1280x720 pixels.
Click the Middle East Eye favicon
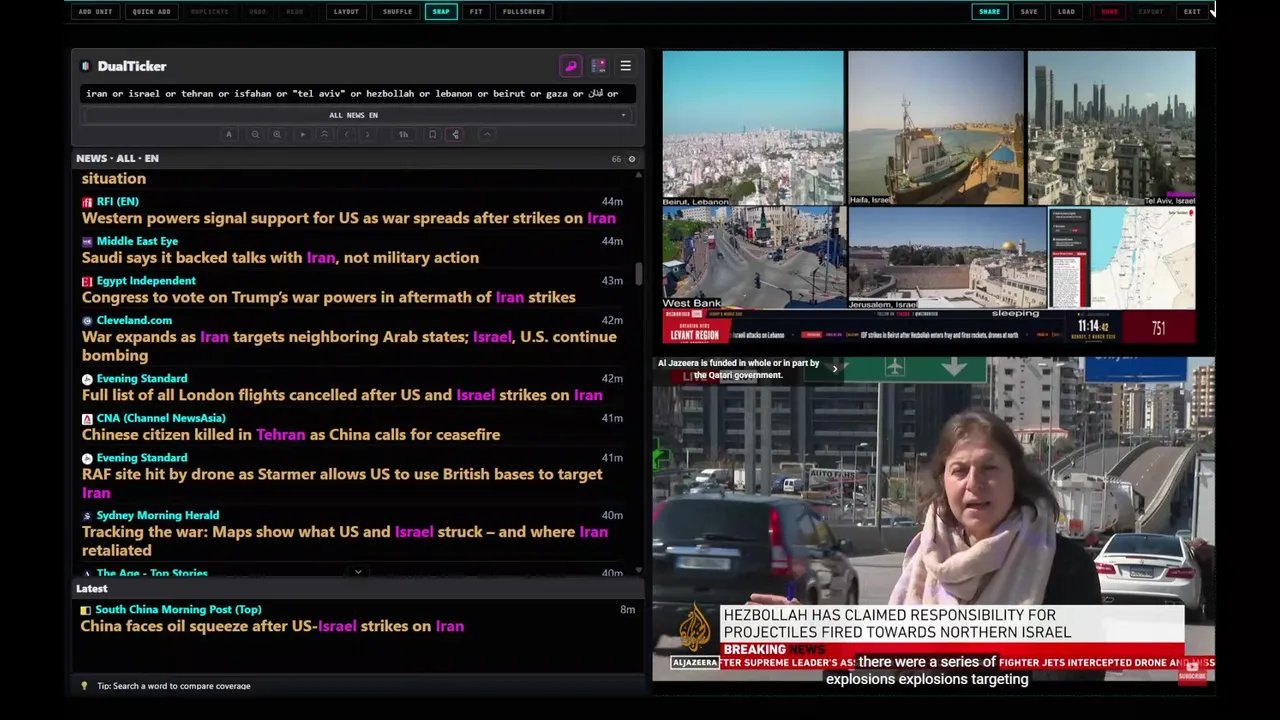[x=87, y=242]
